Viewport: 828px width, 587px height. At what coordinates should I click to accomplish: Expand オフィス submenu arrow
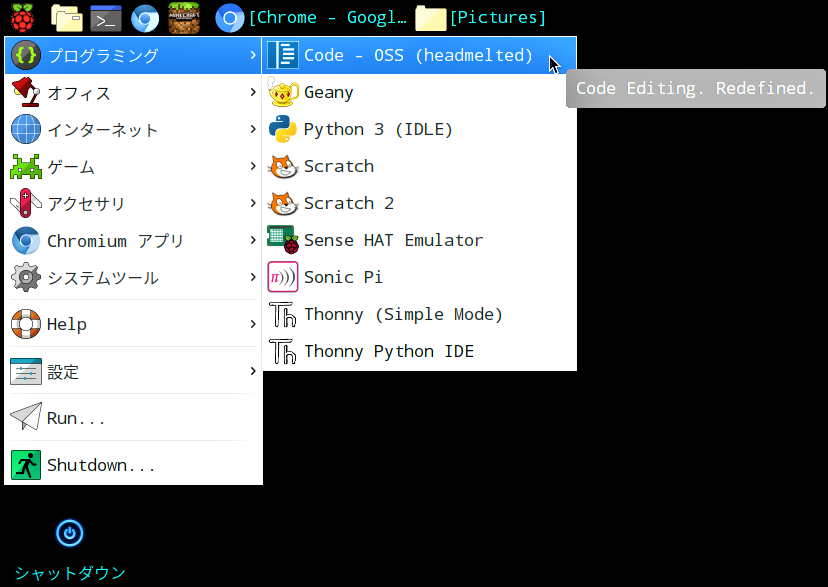point(253,92)
